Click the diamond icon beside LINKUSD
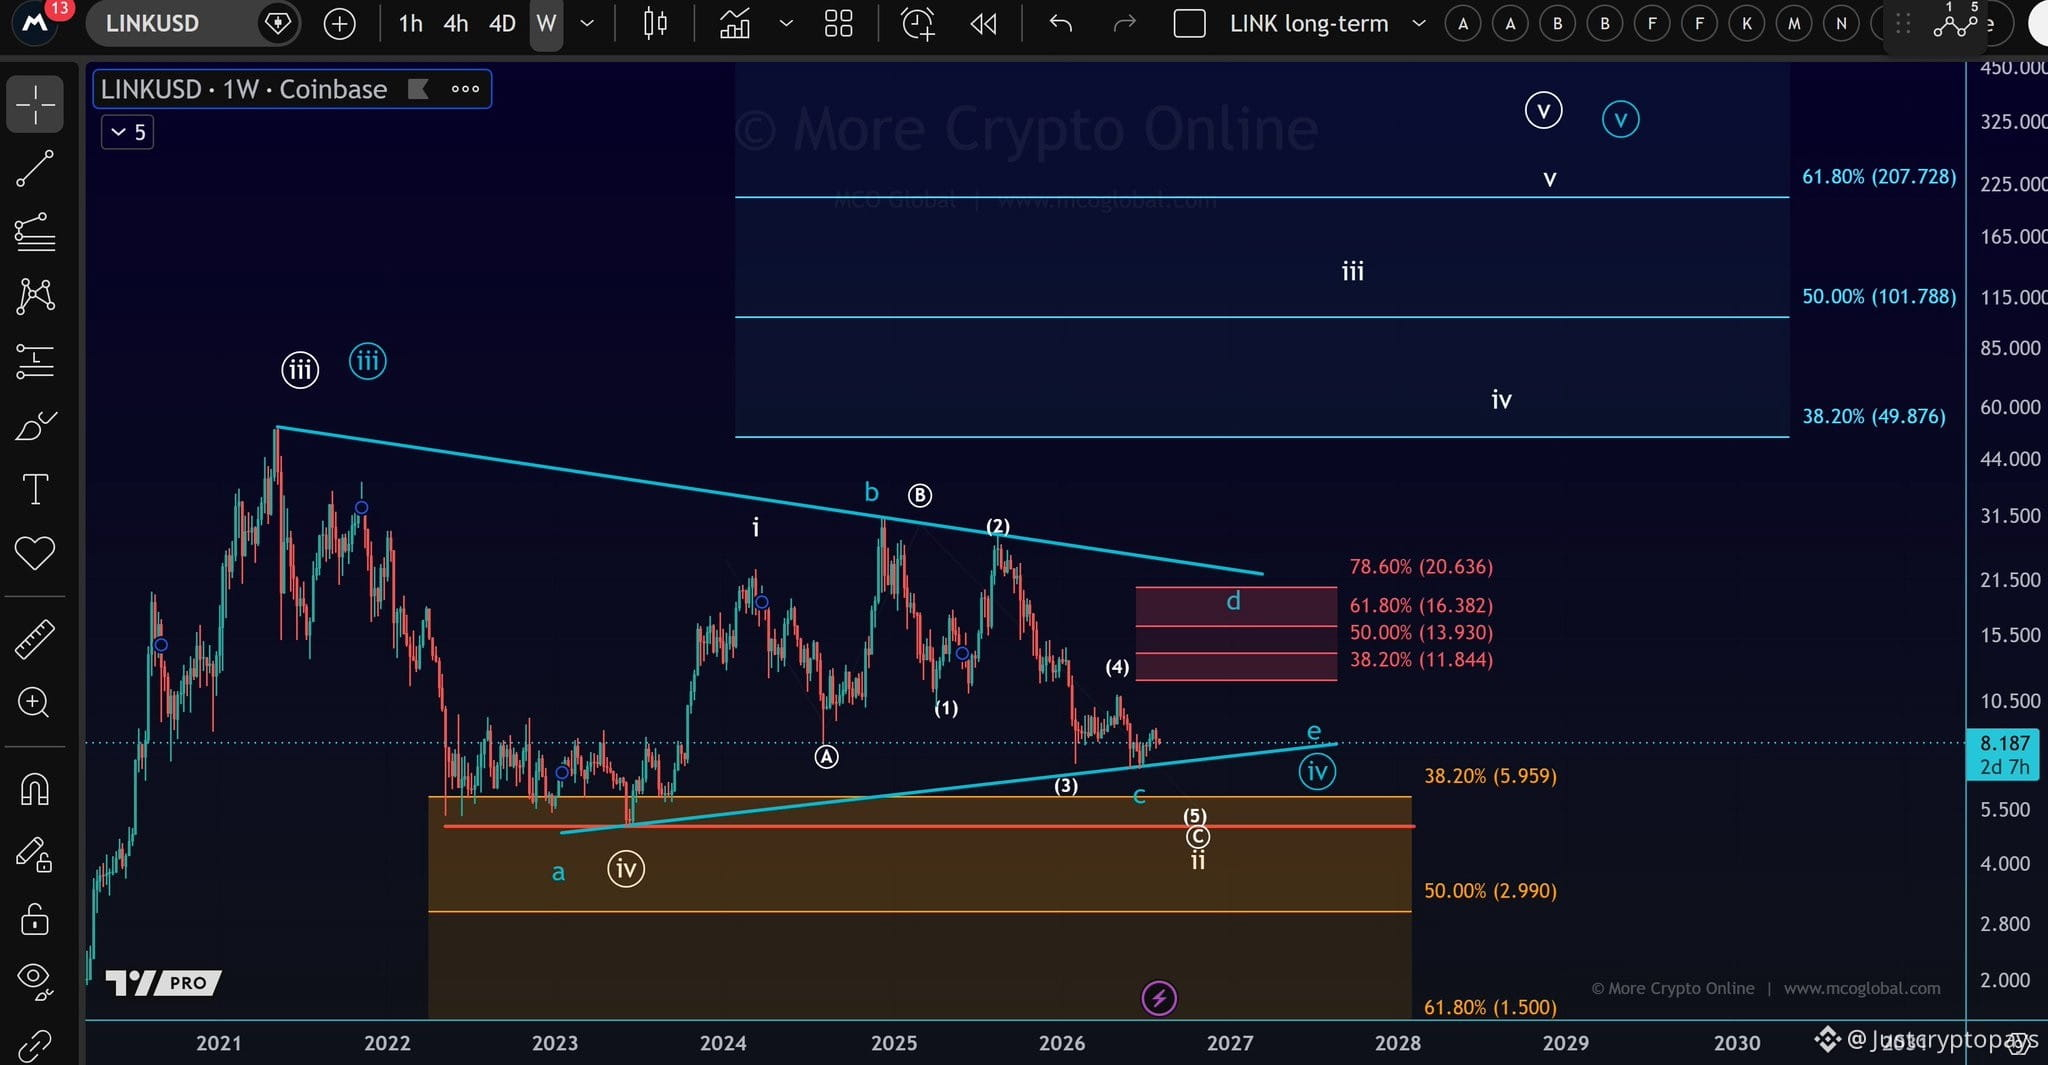2048x1065 pixels. pos(277,23)
